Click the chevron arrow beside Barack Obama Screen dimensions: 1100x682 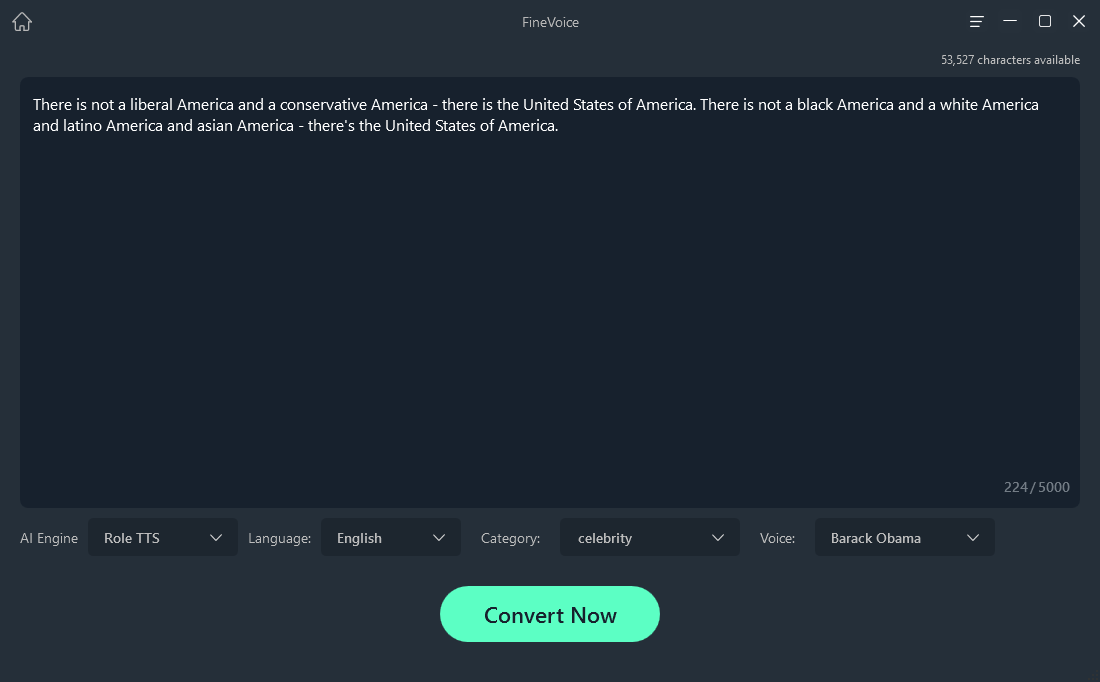click(973, 538)
